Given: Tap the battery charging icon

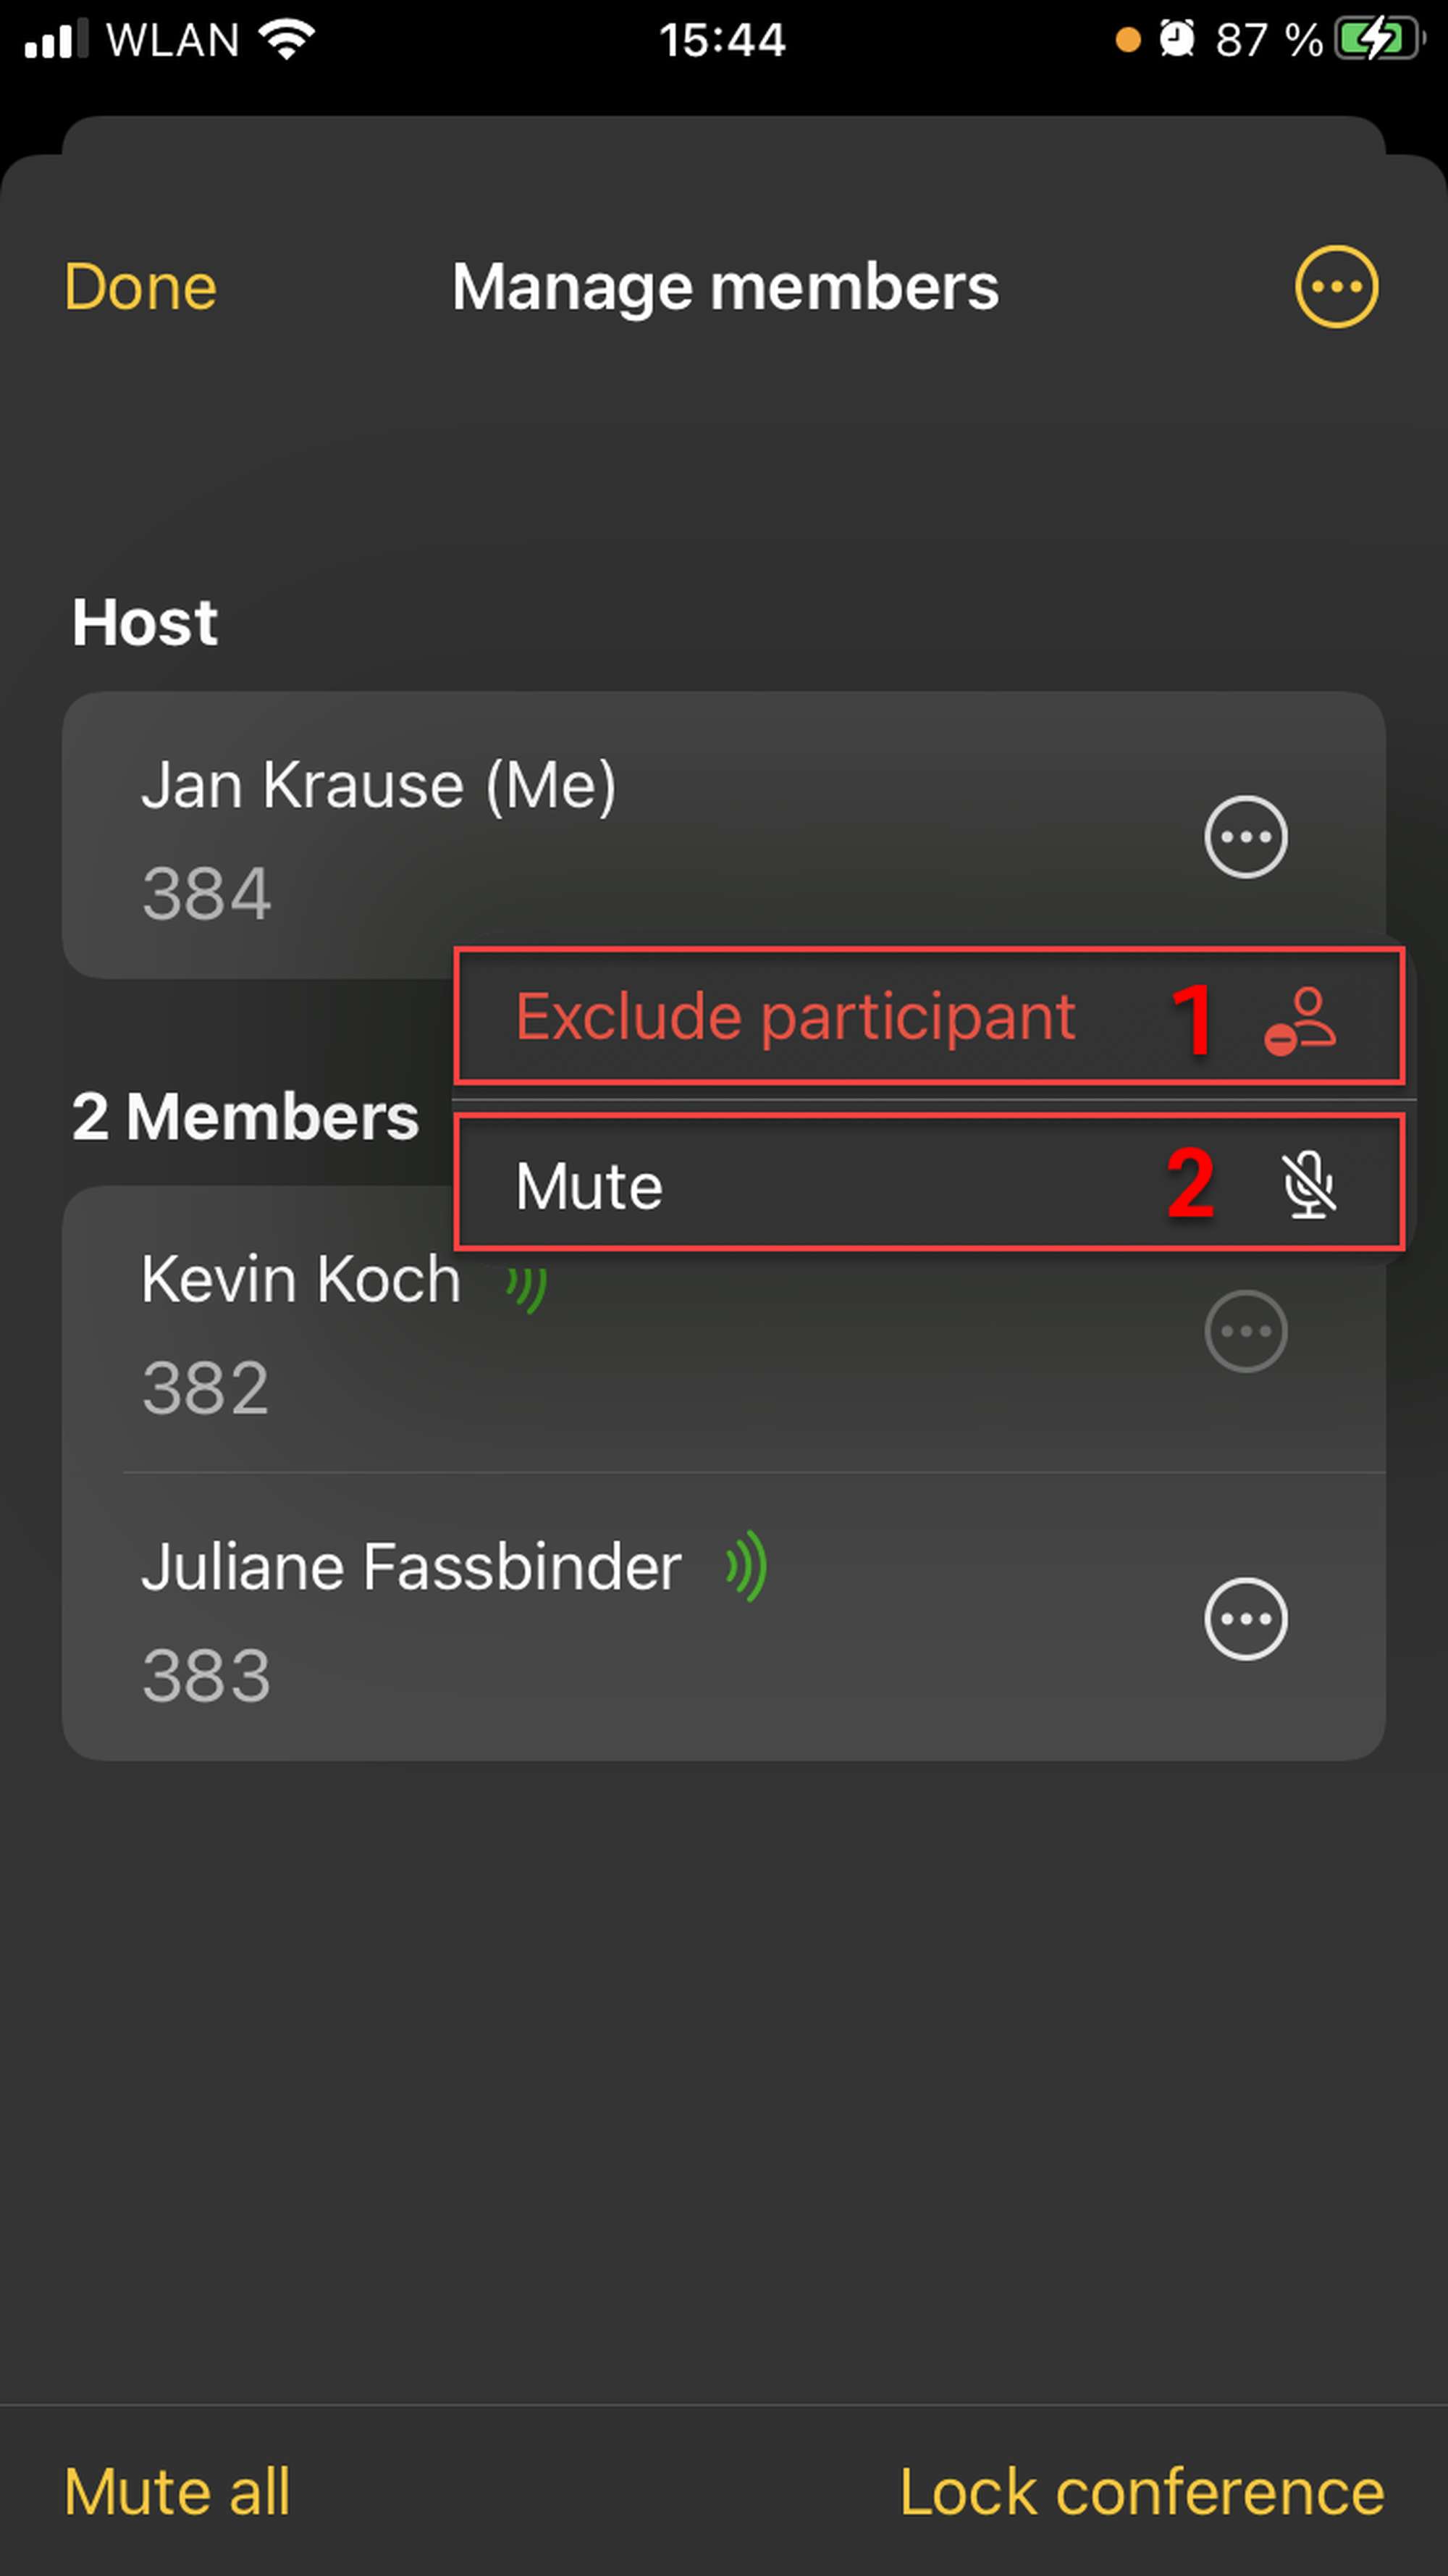Looking at the screenshot, I should click(1379, 40).
